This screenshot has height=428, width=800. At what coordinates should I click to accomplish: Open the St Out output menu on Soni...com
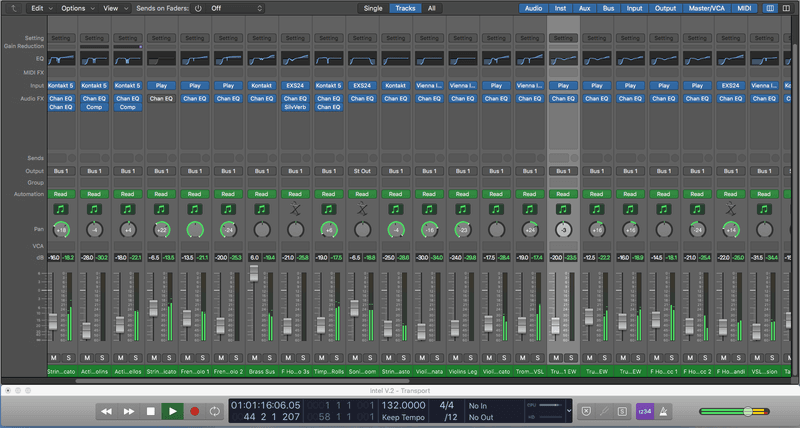click(x=362, y=171)
